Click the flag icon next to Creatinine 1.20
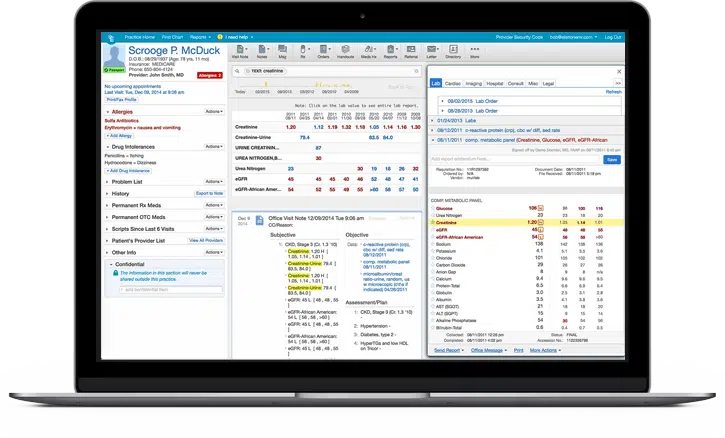Viewport: 725px width, 438px height. (541, 222)
